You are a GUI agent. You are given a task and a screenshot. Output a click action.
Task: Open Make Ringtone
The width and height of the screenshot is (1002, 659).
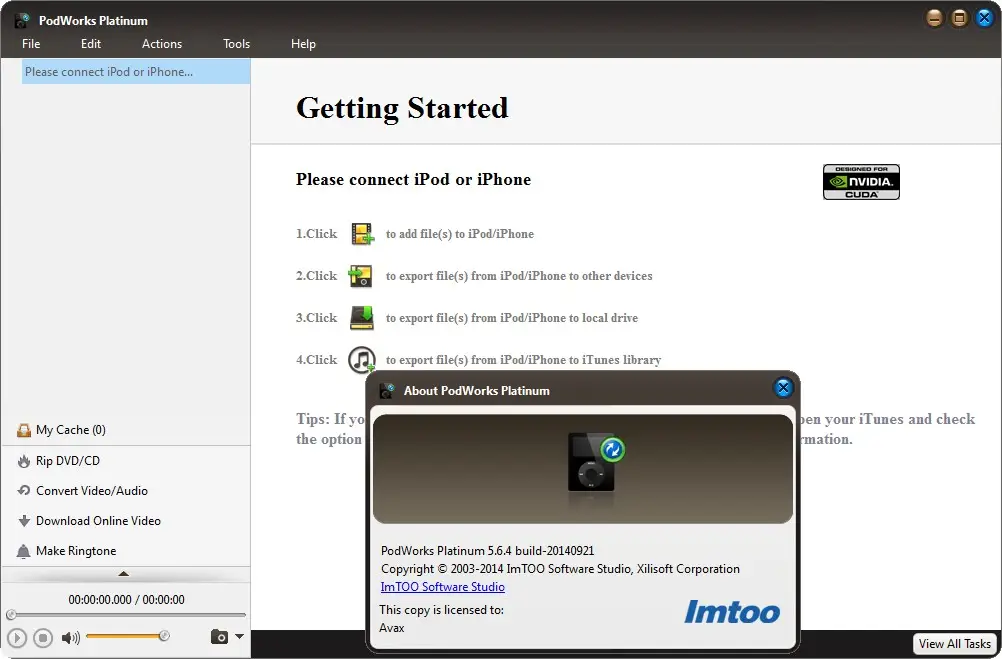click(76, 550)
